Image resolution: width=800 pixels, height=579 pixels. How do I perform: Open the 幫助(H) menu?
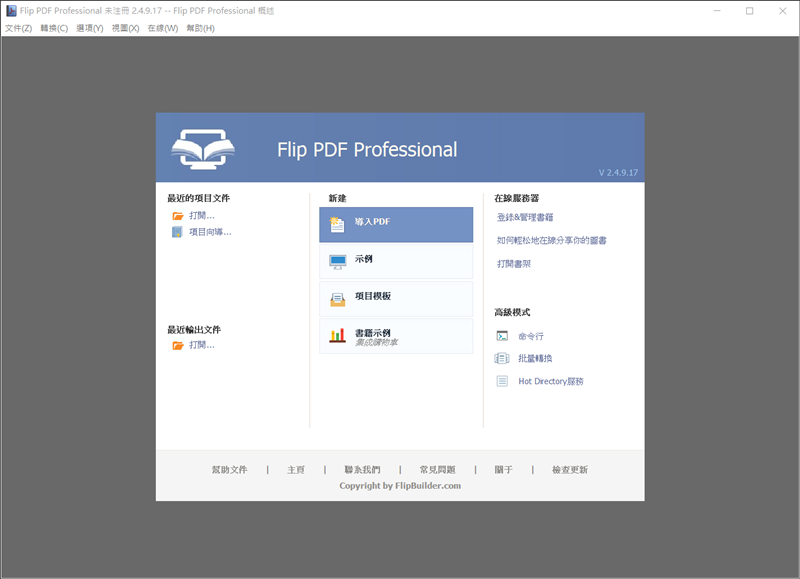coord(201,28)
